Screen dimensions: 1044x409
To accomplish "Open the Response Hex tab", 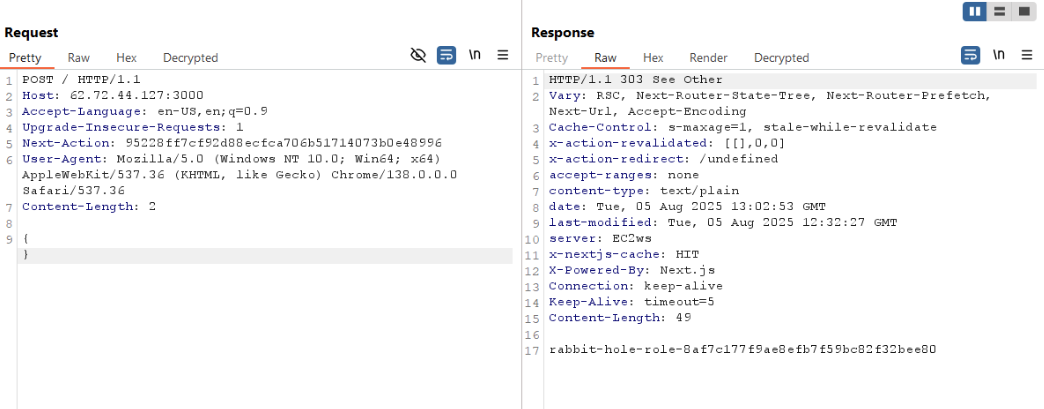I will point(653,58).
